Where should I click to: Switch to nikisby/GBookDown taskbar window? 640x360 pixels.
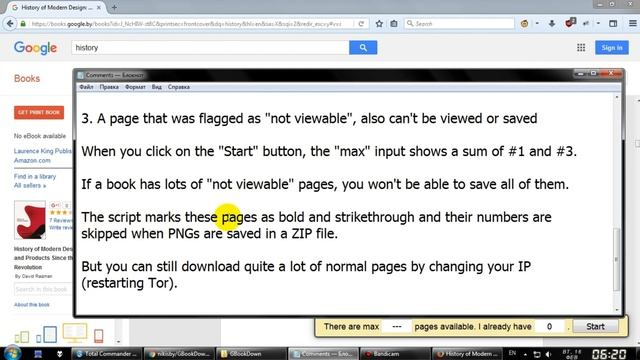(x=179, y=354)
